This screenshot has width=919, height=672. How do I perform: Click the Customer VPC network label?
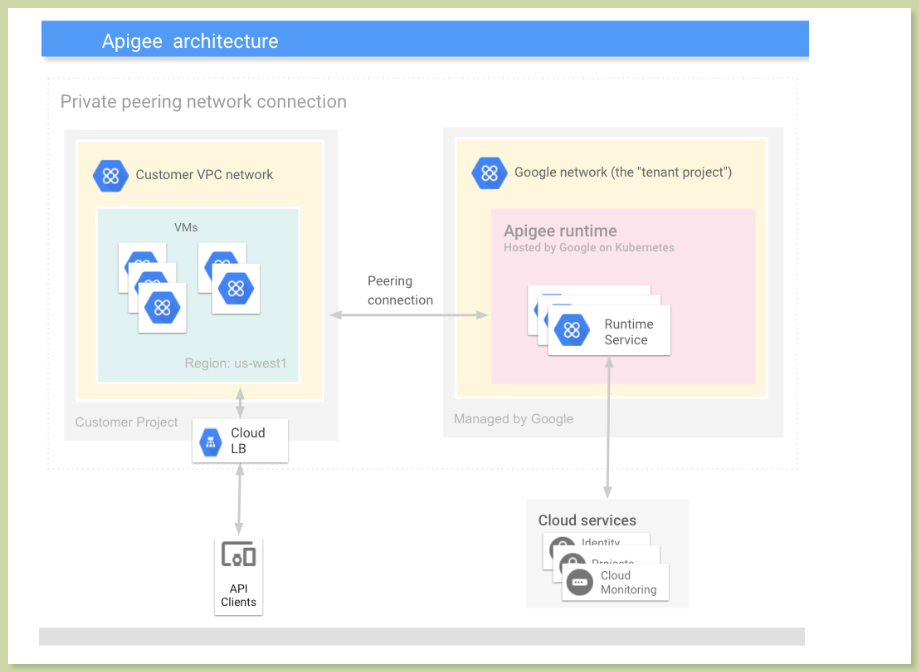coord(204,175)
